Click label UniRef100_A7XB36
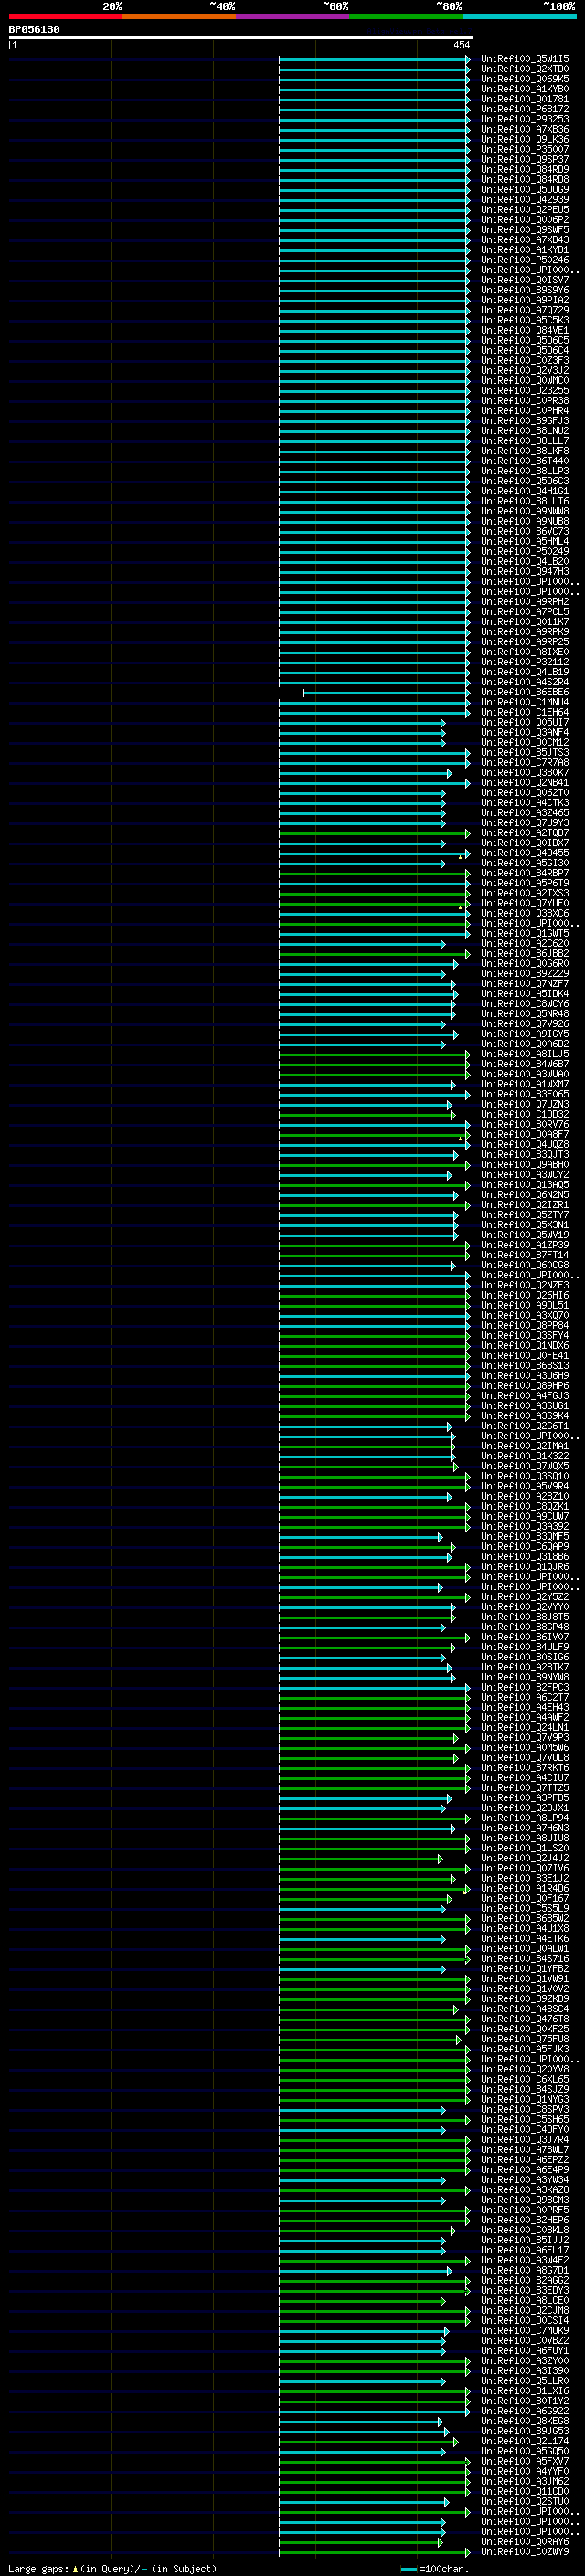Viewport: 585px width, 2576px height. point(525,129)
